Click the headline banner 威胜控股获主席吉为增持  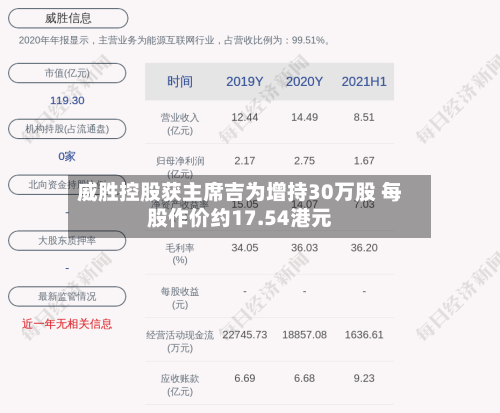(249, 206)
